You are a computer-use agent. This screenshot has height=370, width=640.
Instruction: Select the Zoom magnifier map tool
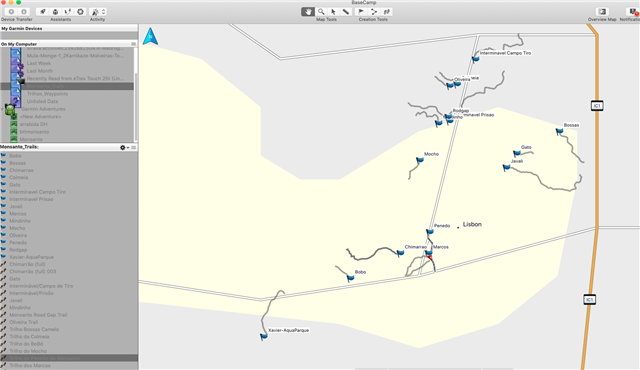click(x=321, y=12)
